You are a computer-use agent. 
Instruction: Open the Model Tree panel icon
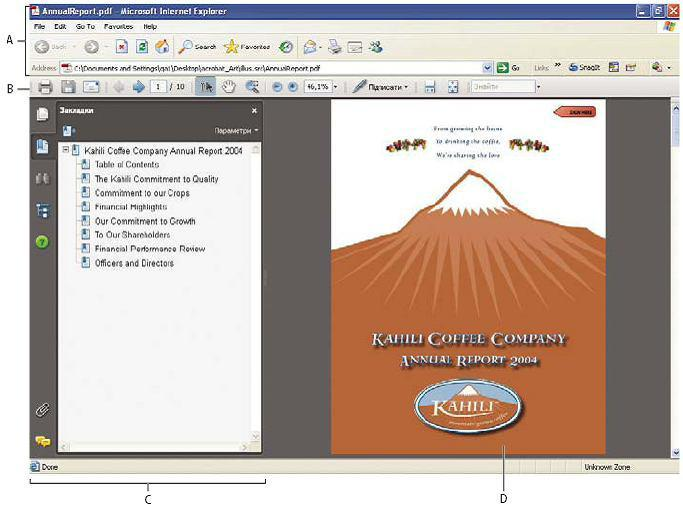coord(43,211)
